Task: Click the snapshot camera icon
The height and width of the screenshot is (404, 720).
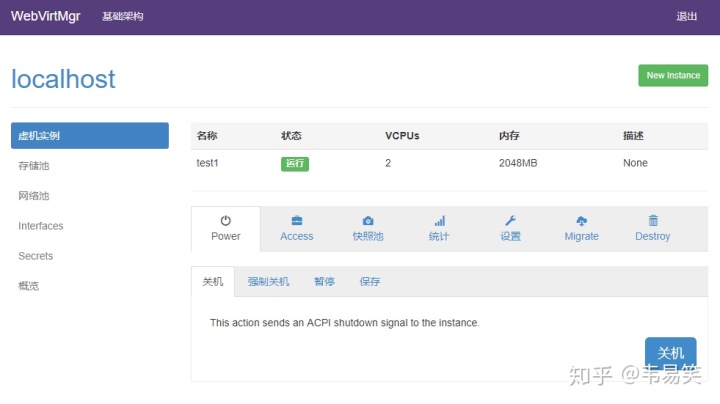Action: 368,221
